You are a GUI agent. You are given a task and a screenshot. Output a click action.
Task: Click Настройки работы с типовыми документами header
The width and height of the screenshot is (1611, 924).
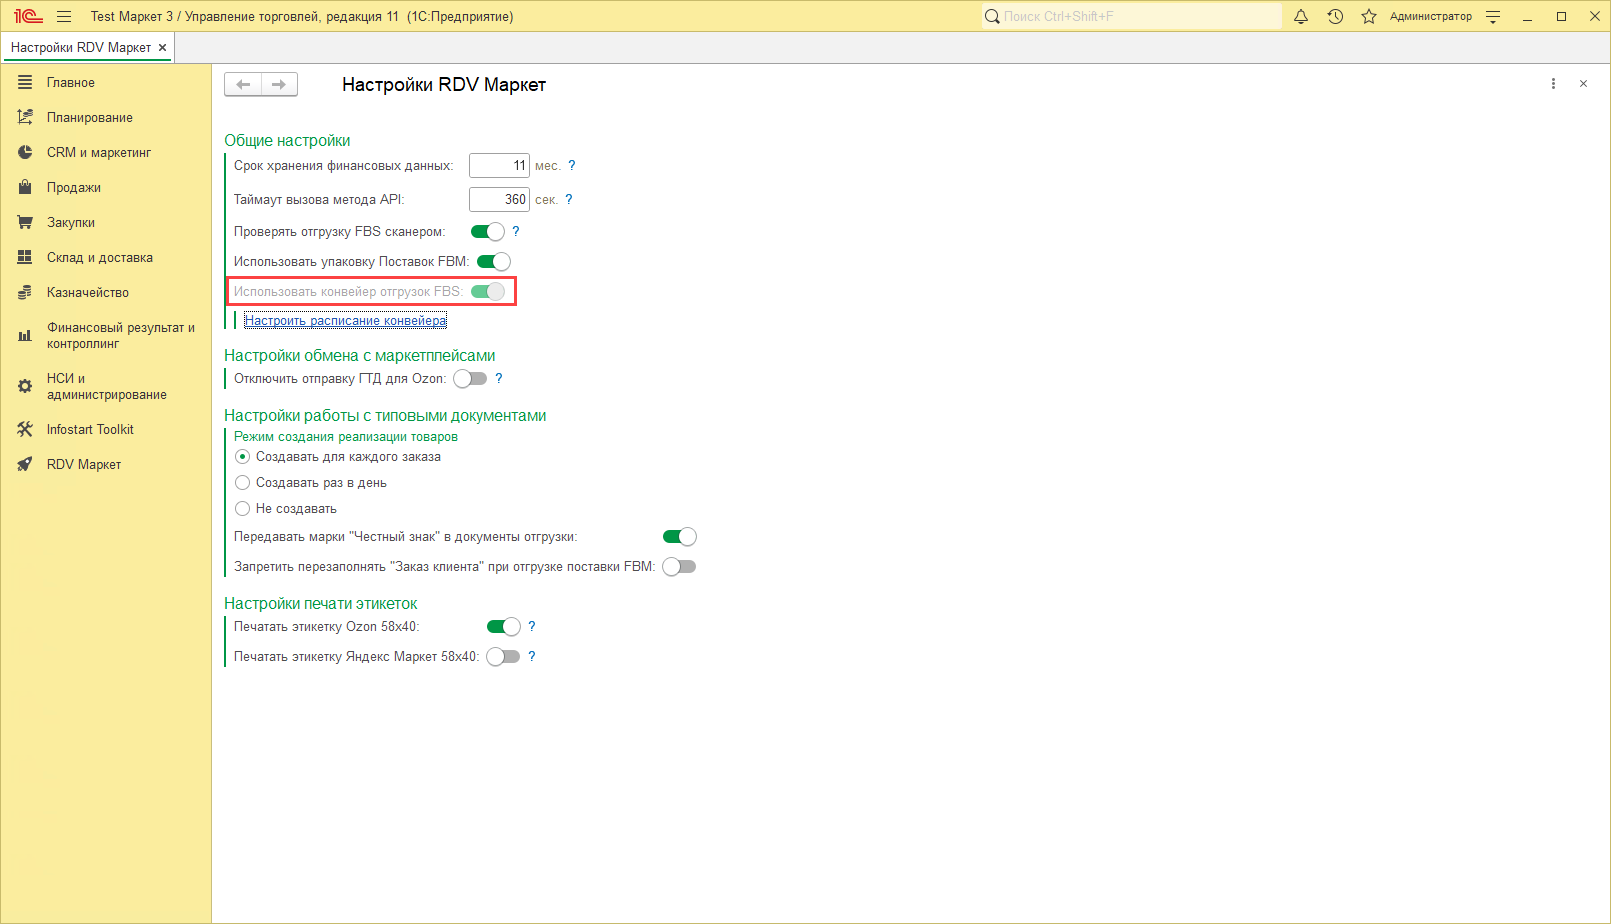(385, 416)
